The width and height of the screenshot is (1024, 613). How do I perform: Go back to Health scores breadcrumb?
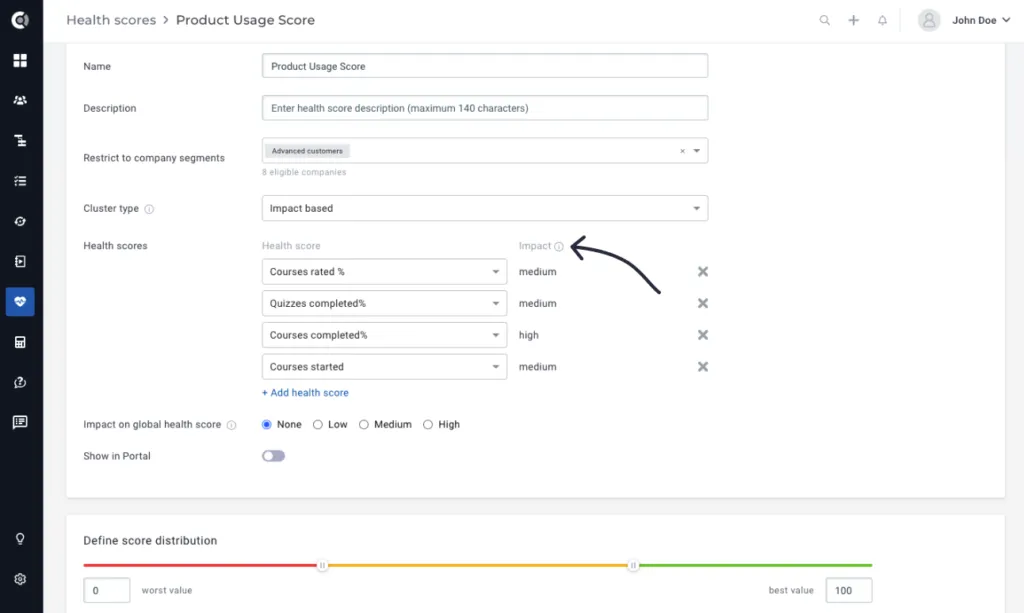(111, 20)
